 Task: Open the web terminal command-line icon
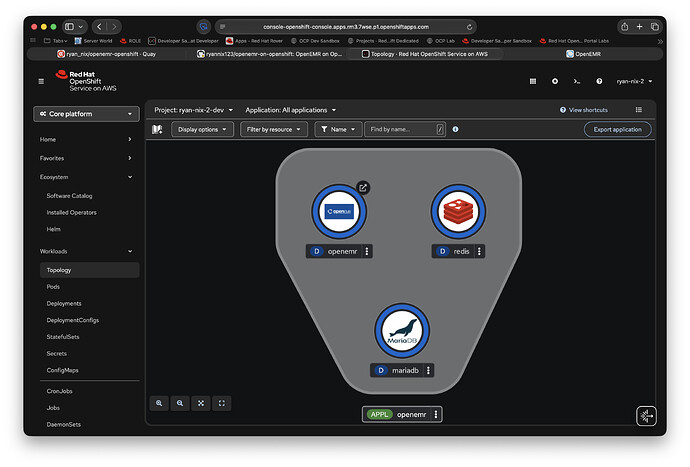tap(577, 81)
